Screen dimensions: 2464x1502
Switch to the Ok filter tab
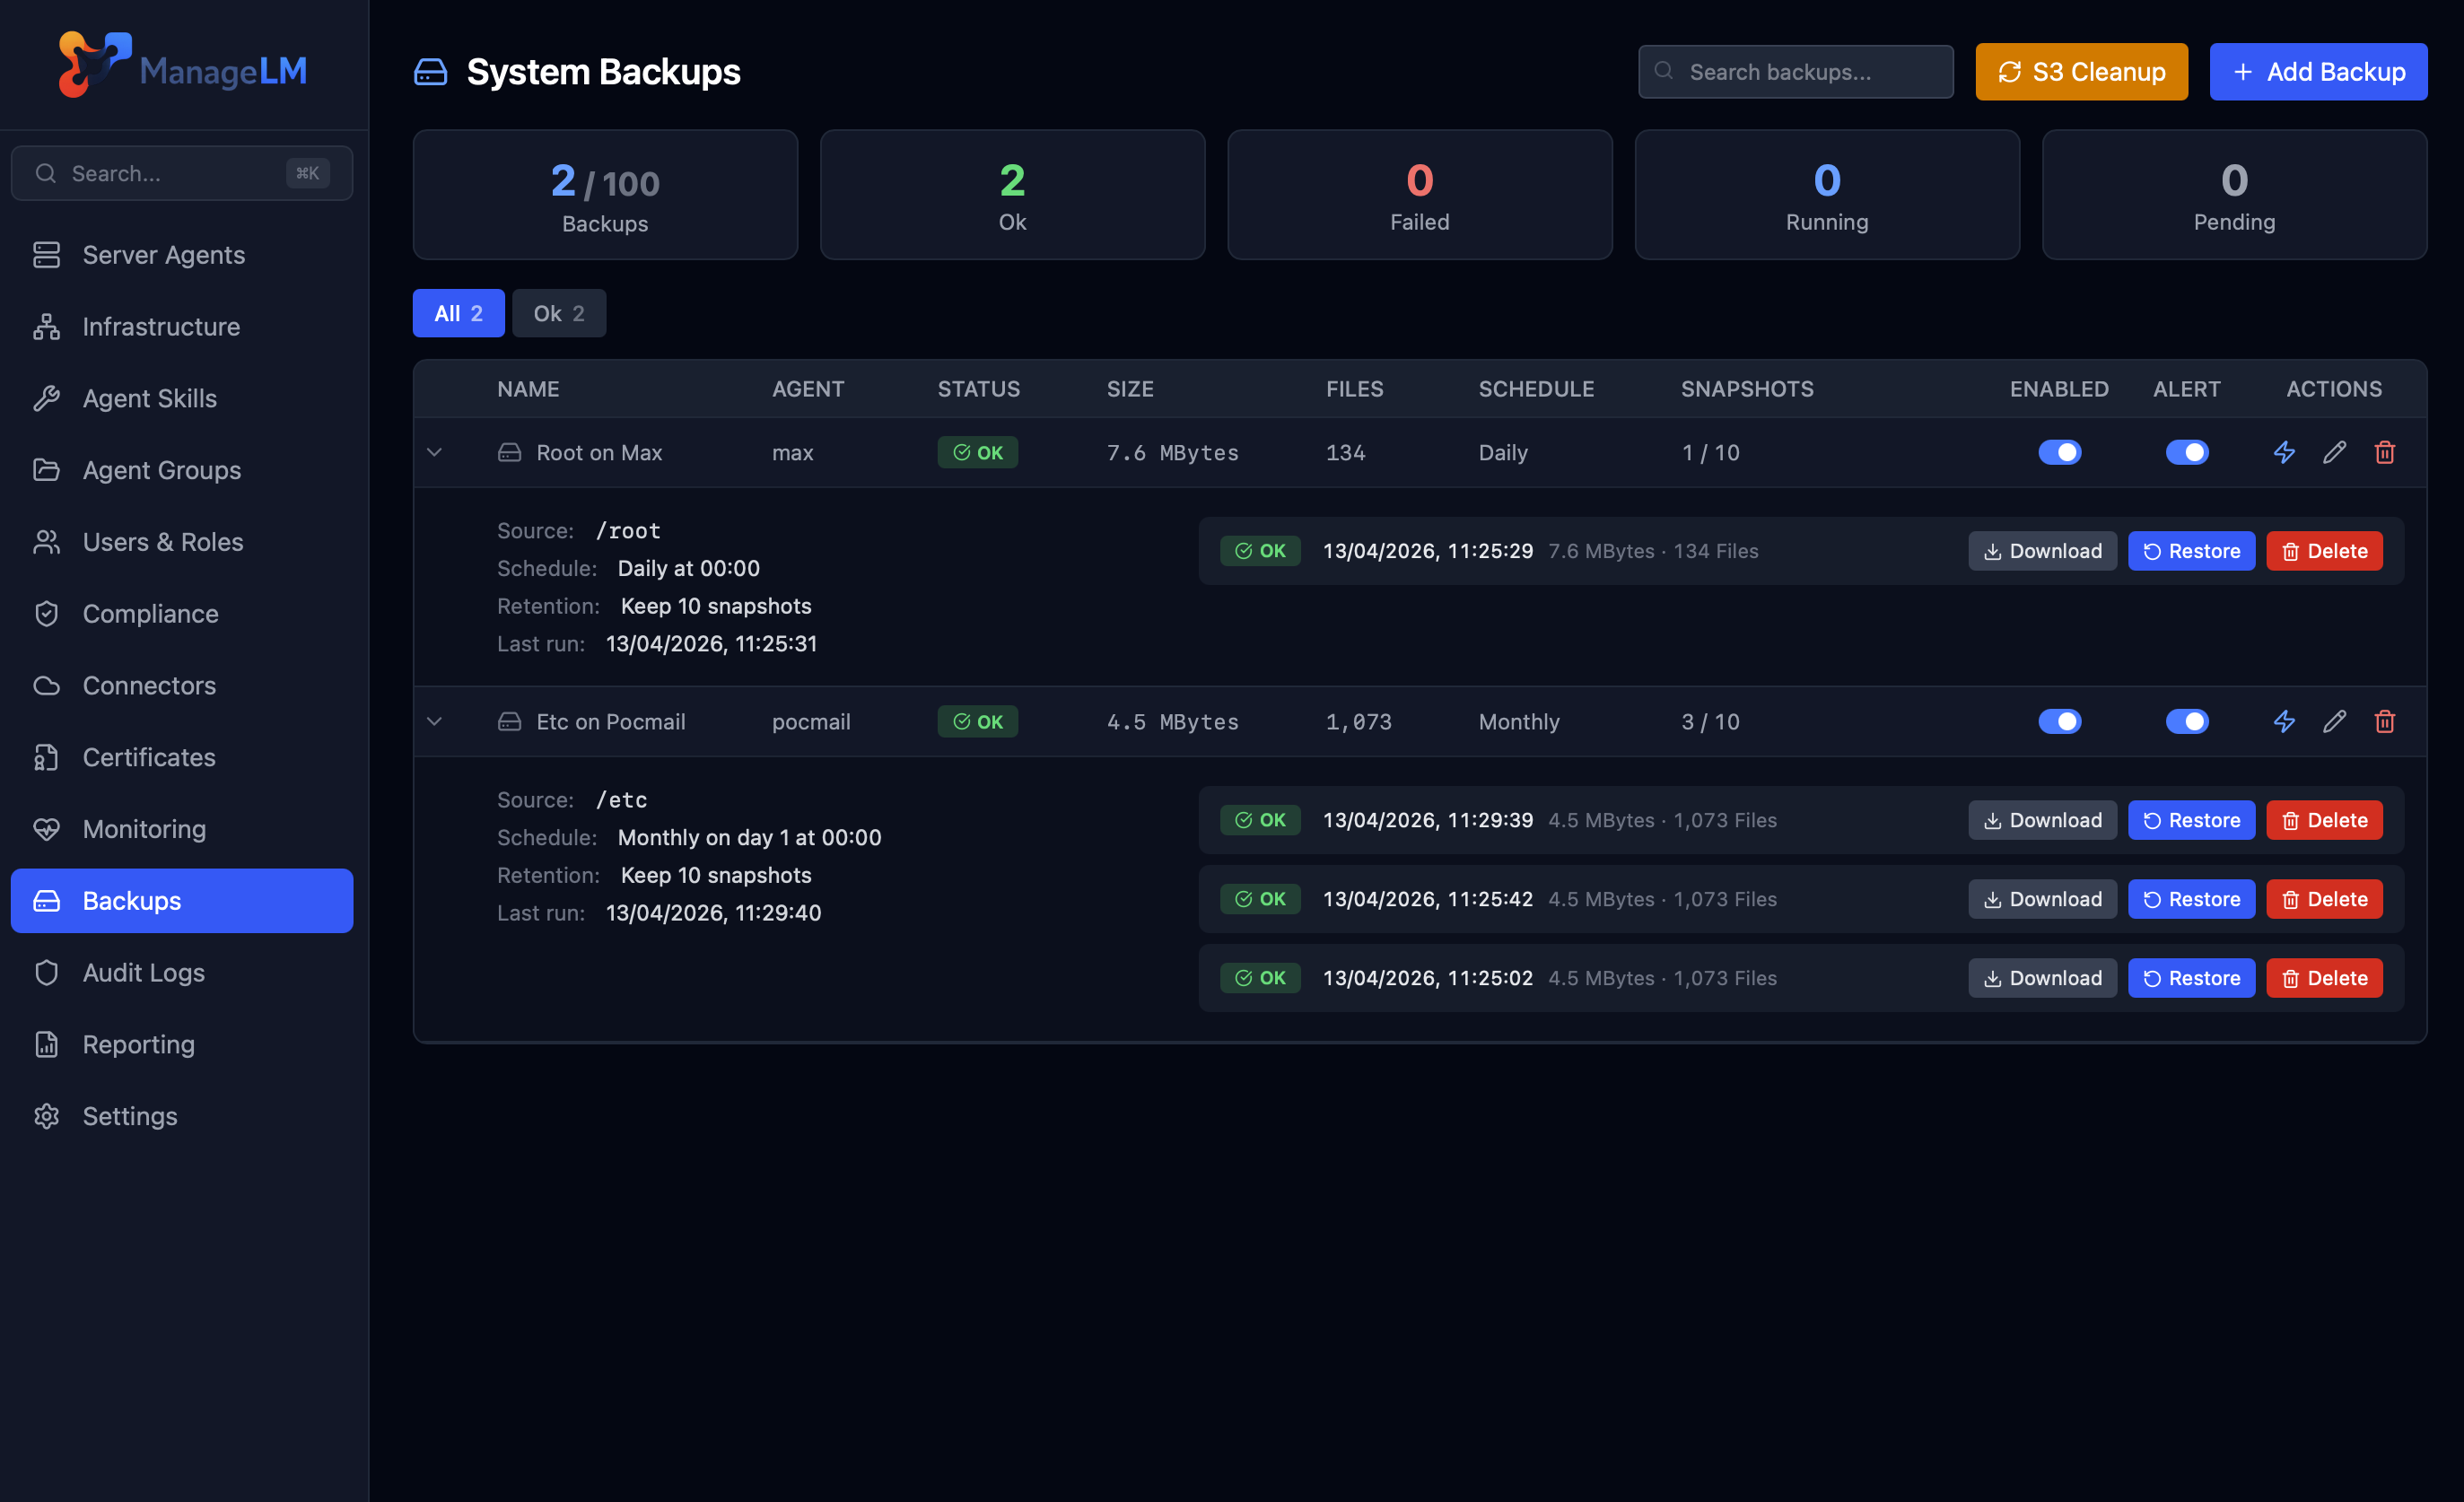tap(558, 313)
